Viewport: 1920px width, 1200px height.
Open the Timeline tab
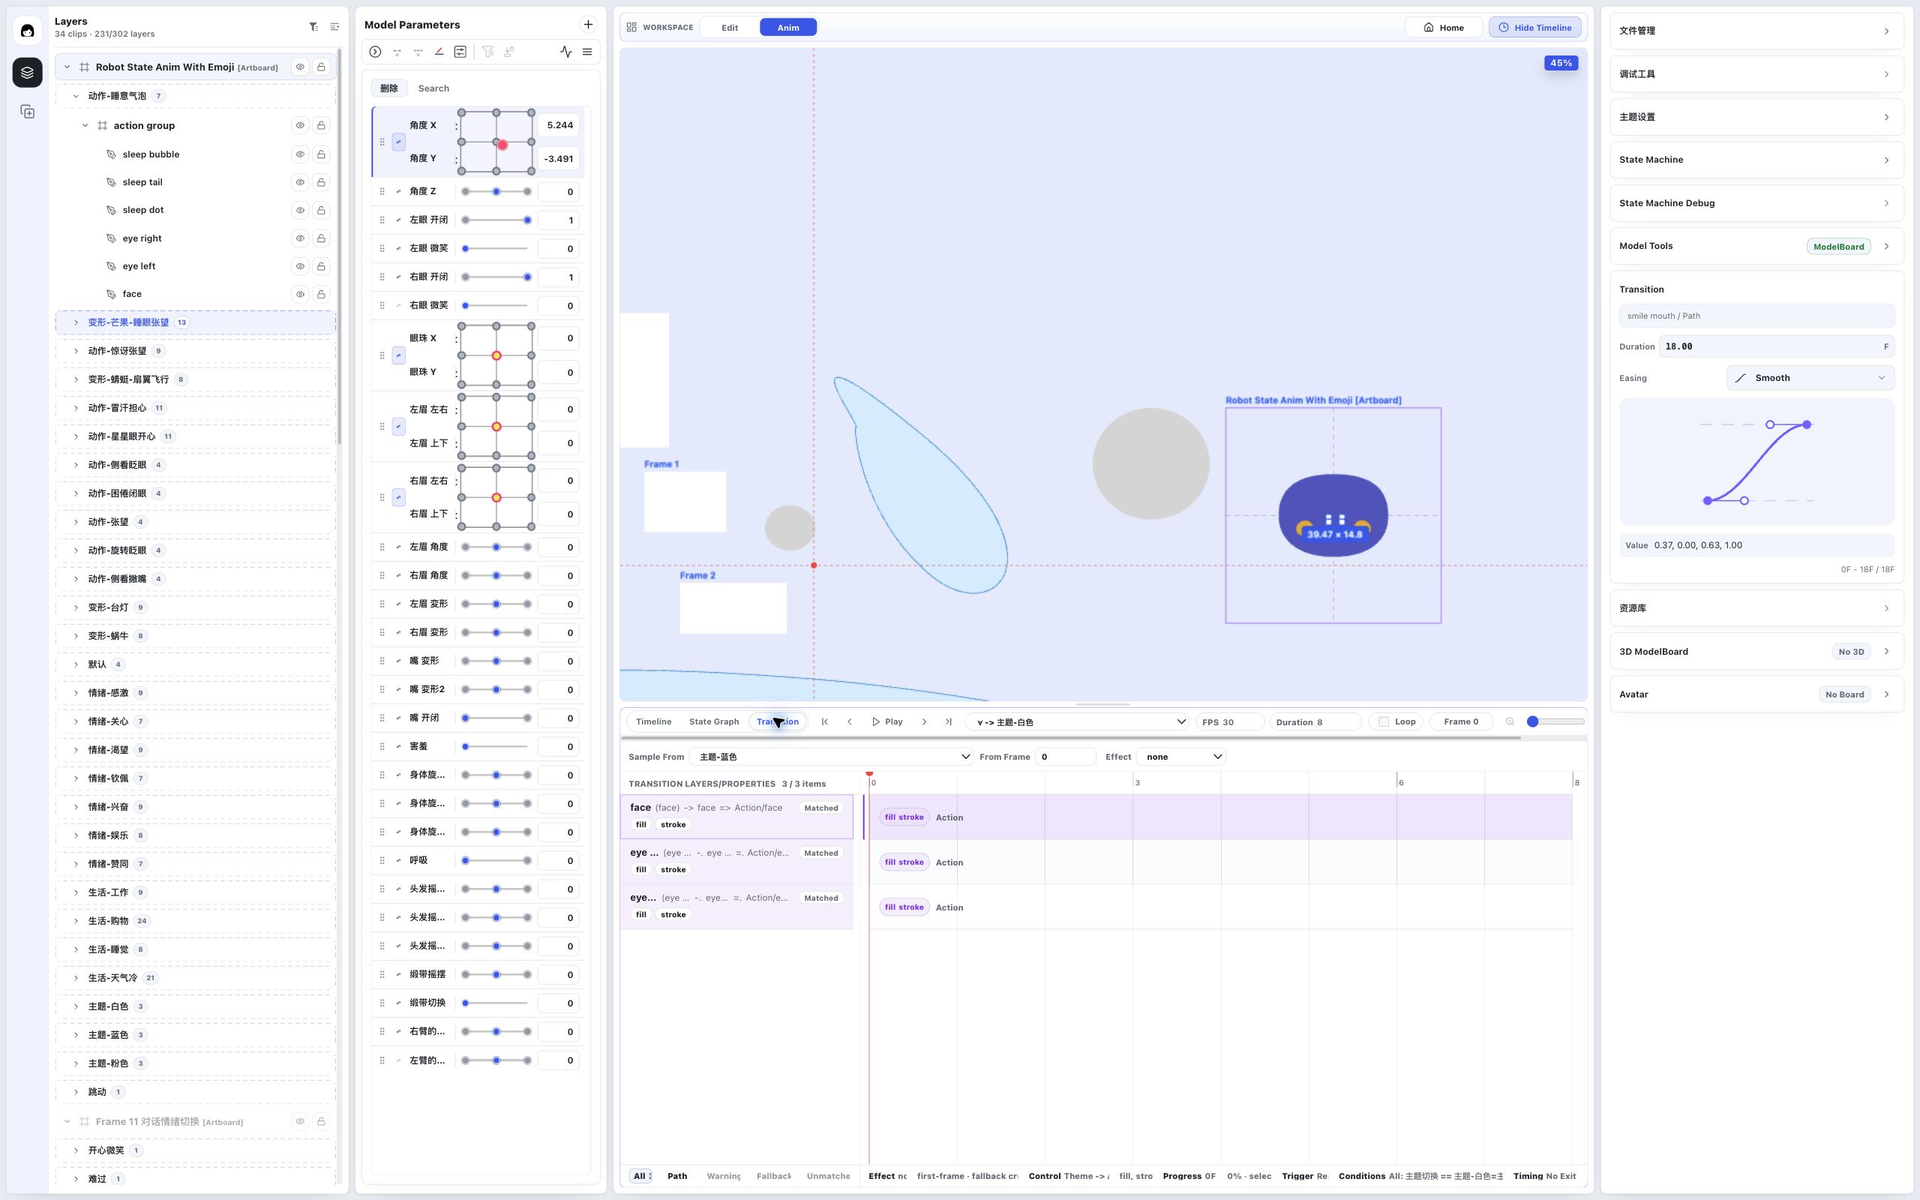pyautogui.click(x=654, y=722)
